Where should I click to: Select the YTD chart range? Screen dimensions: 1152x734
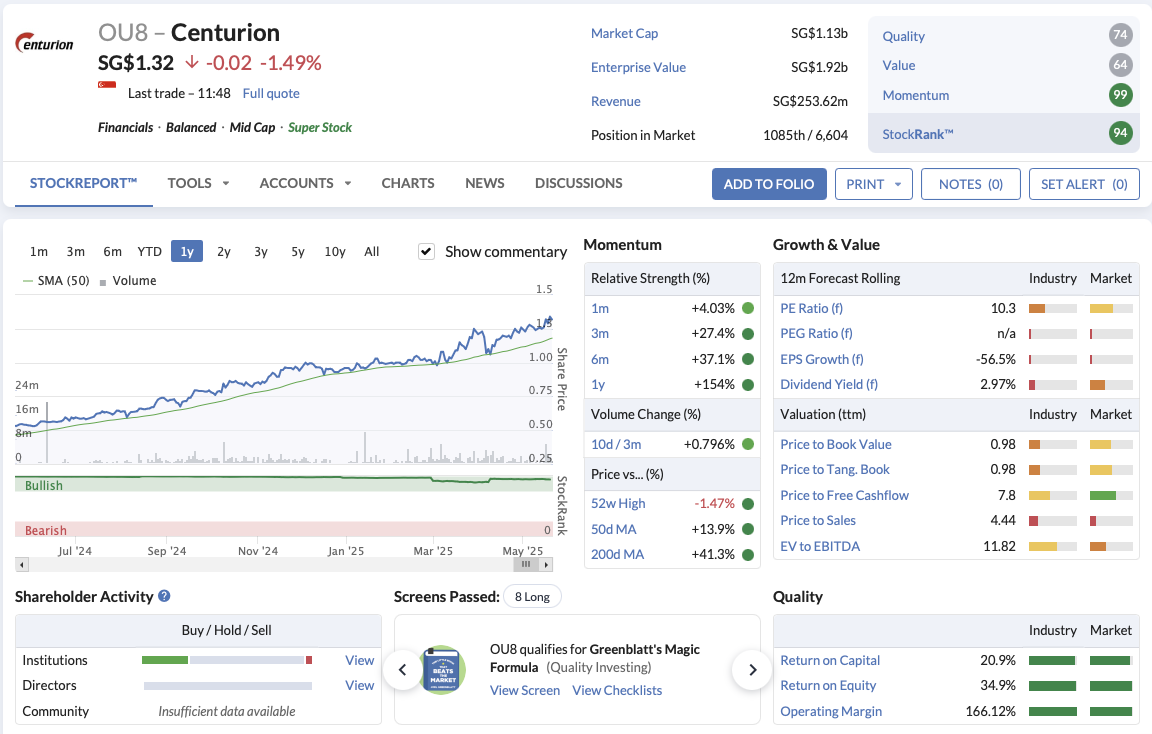click(150, 251)
